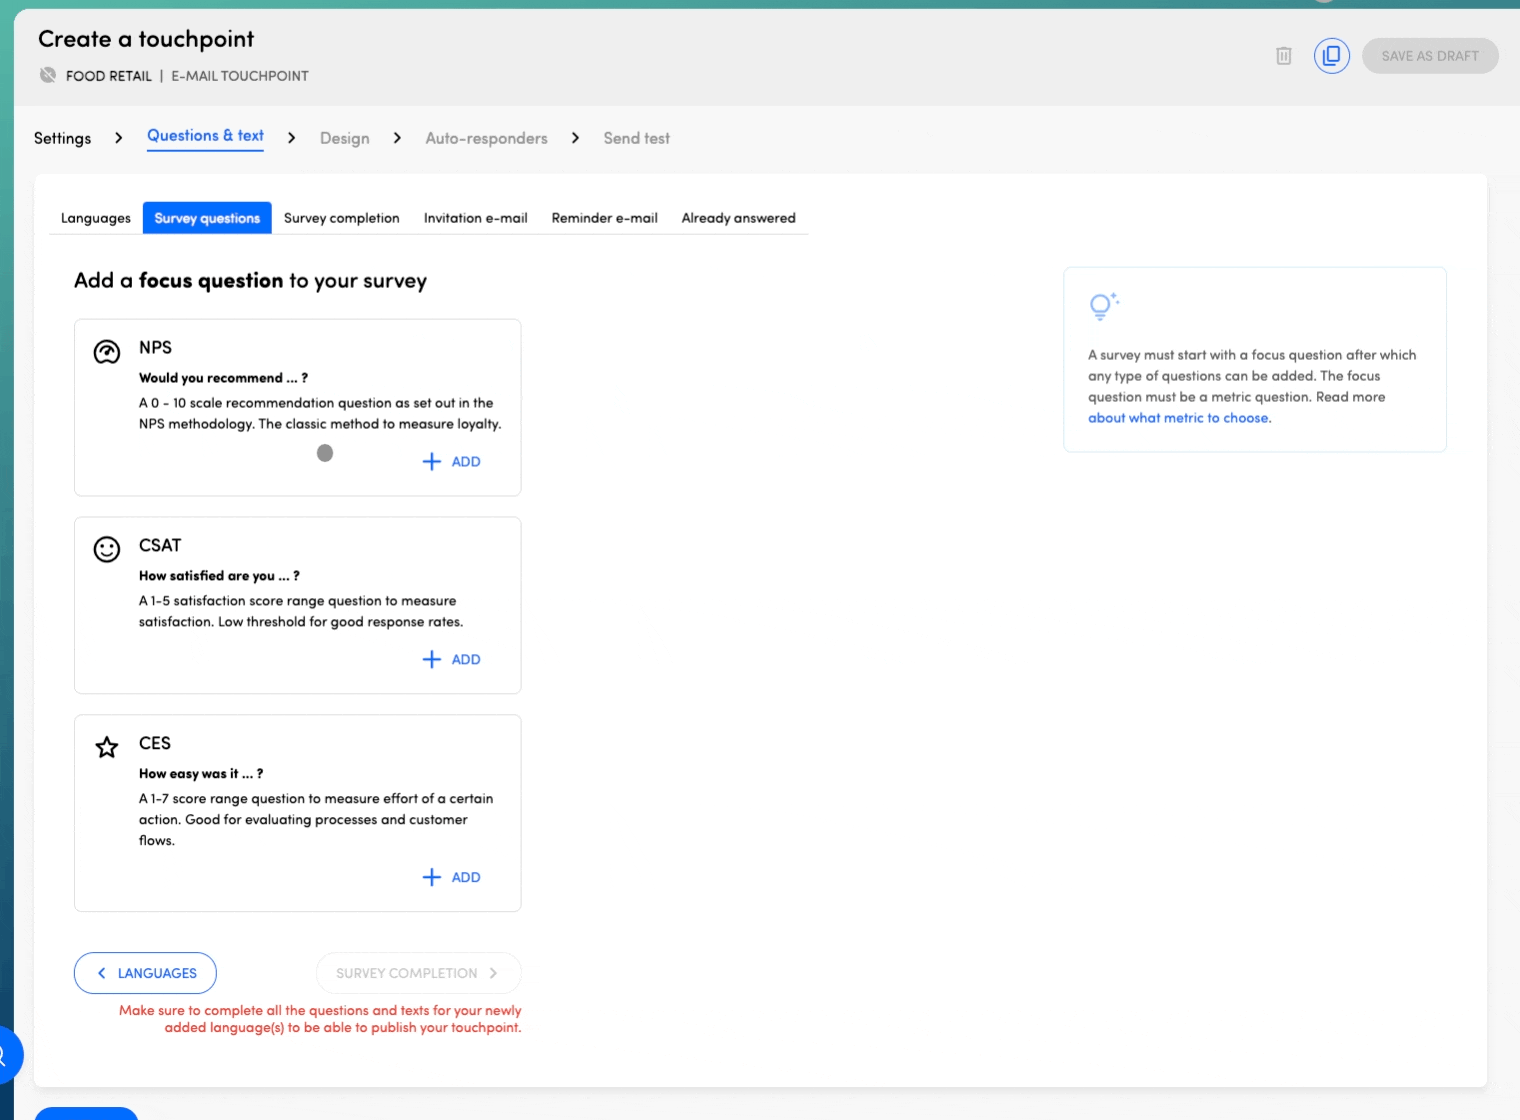Open the Languages tab
1520x1120 pixels.
pyautogui.click(x=96, y=218)
